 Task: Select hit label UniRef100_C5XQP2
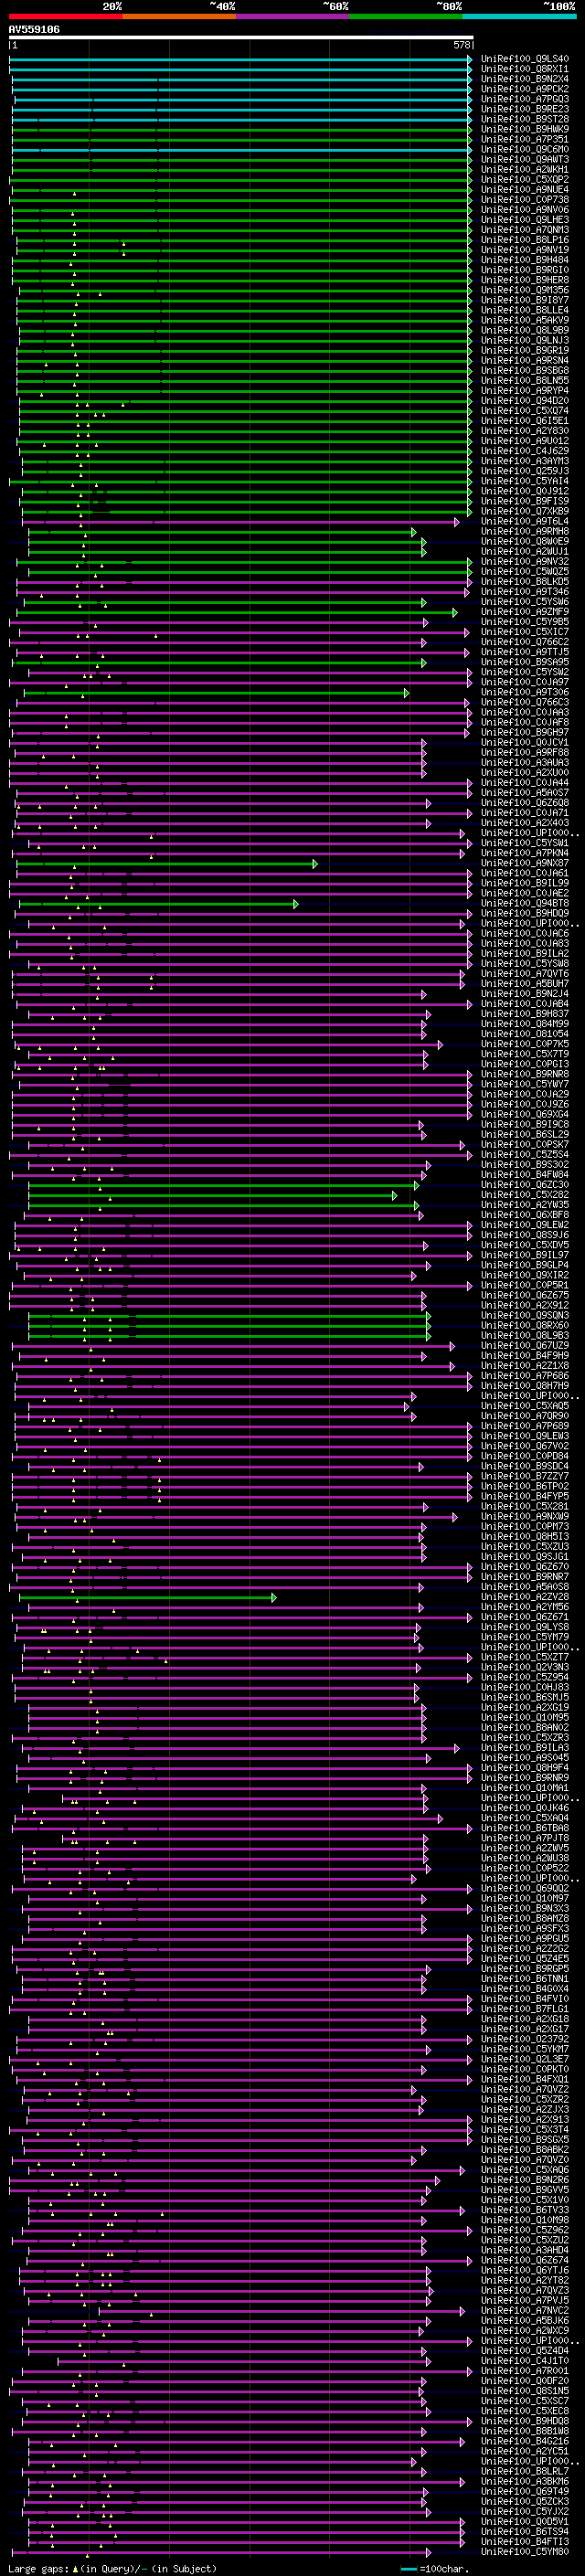pyautogui.click(x=525, y=179)
